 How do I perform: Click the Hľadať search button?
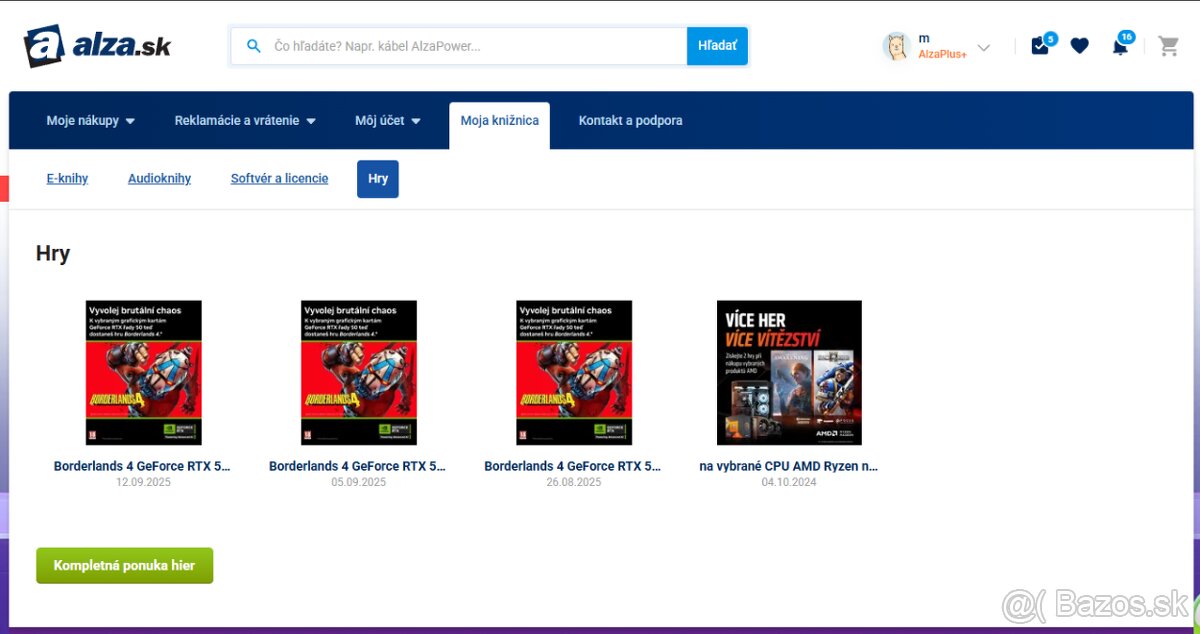point(717,46)
